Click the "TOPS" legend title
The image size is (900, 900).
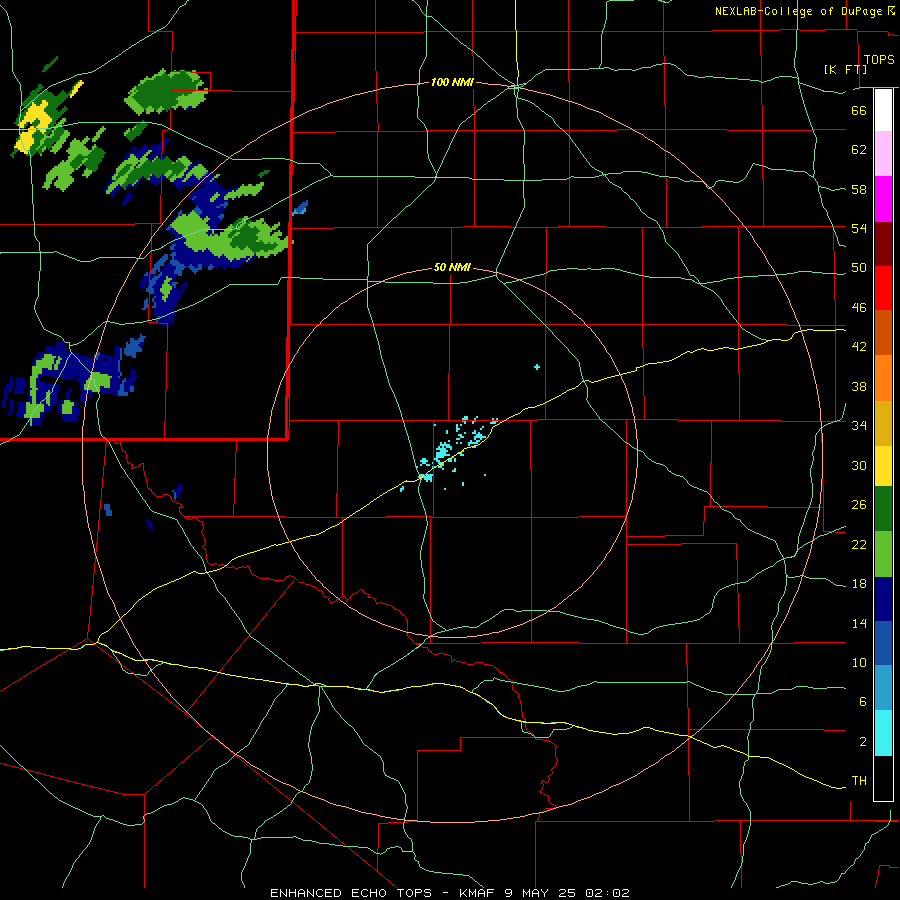(879, 60)
